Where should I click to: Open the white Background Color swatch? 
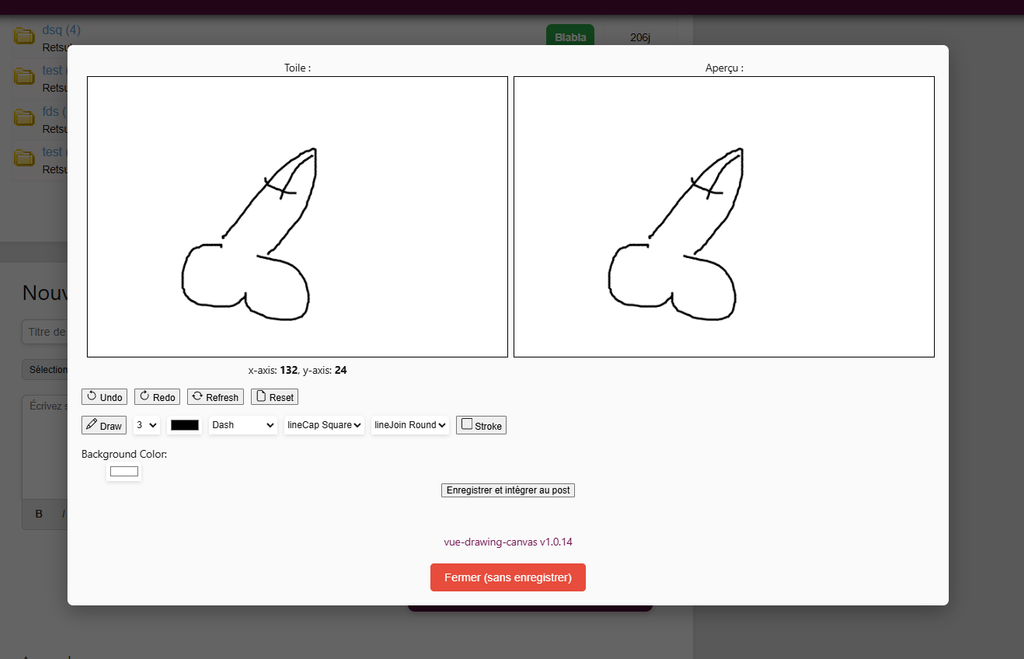tap(124, 471)
